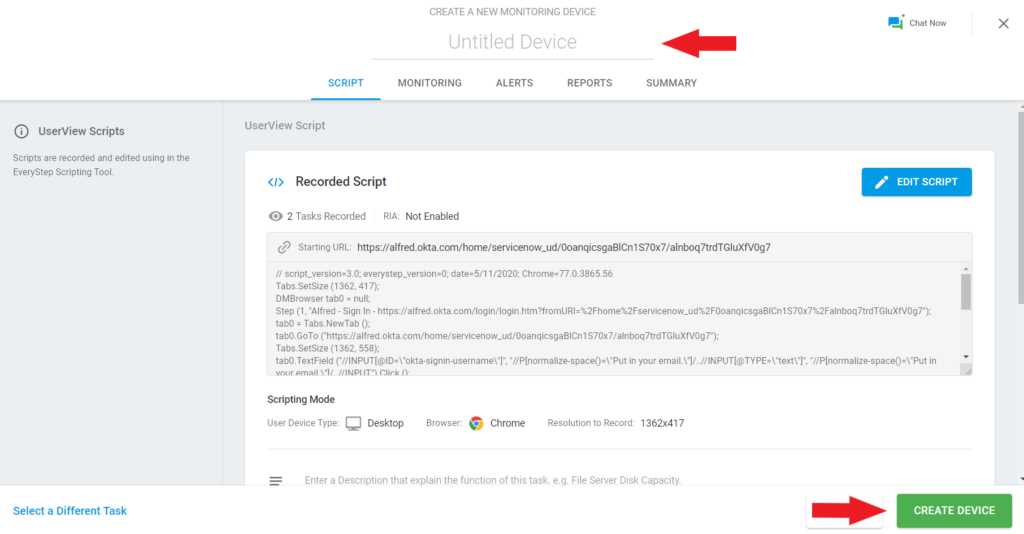Open the Summary tab

click(671, 83)
